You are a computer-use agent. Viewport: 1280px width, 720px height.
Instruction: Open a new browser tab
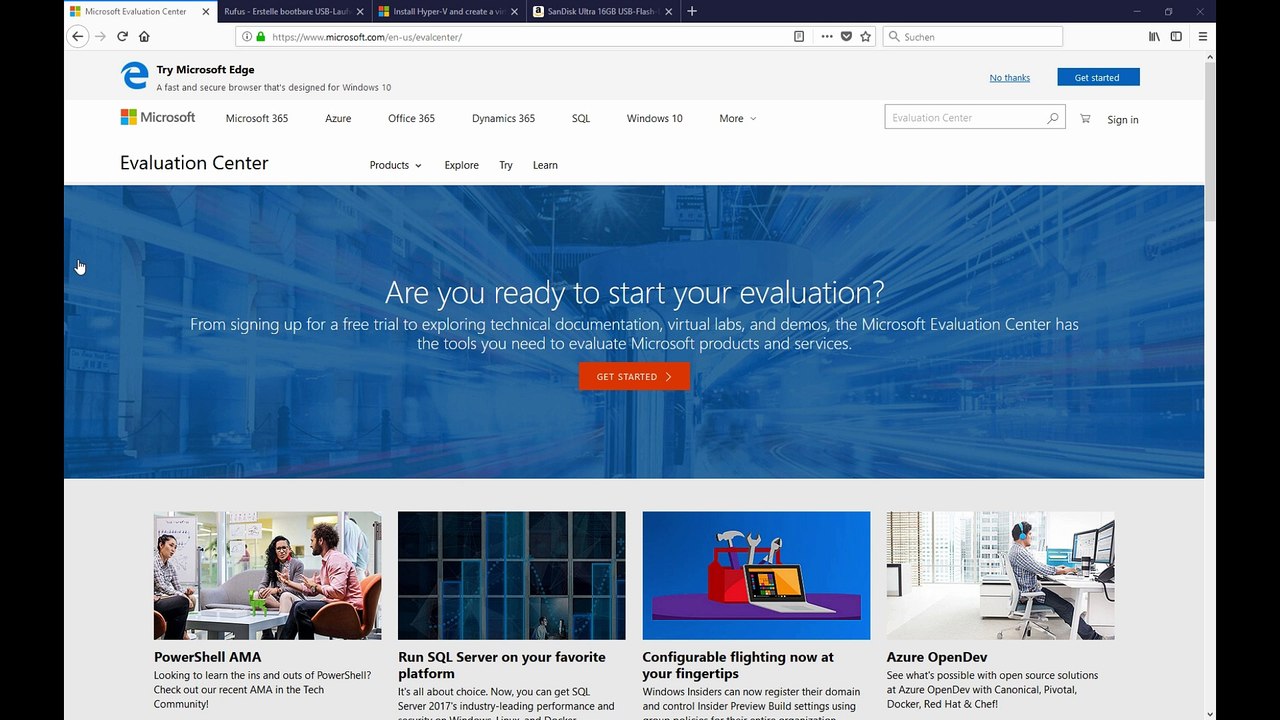(x=692, y=11)
